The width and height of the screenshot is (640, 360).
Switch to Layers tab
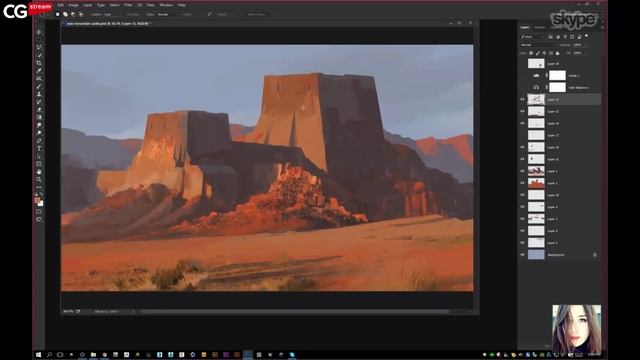[x=525, y=27]
